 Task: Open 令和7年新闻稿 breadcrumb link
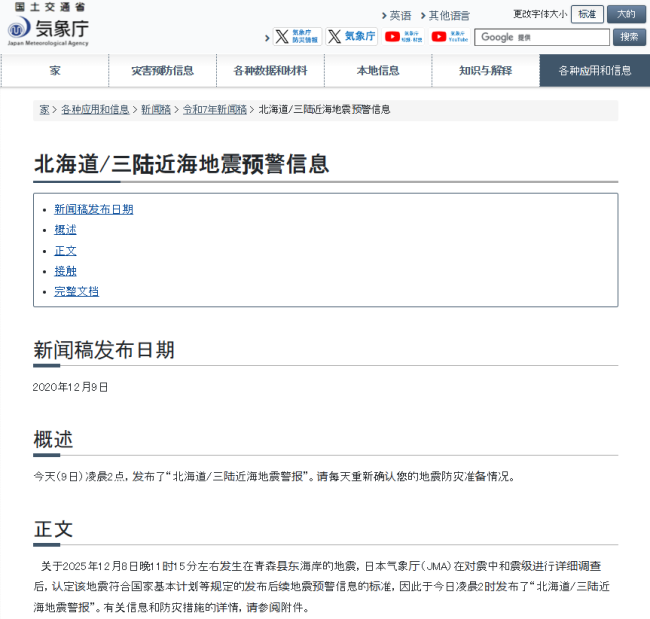(x=214, y=109)
